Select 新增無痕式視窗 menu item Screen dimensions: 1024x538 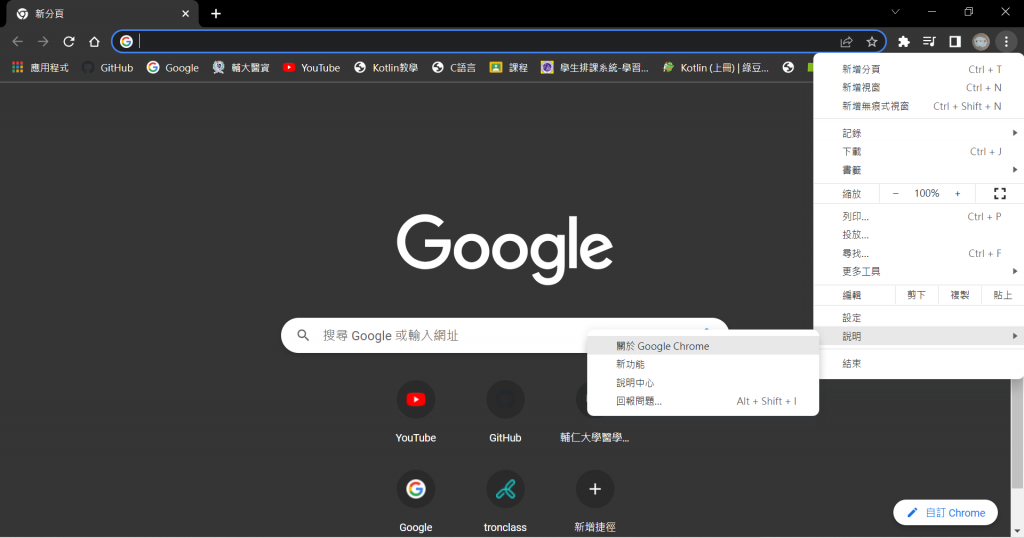918,106
